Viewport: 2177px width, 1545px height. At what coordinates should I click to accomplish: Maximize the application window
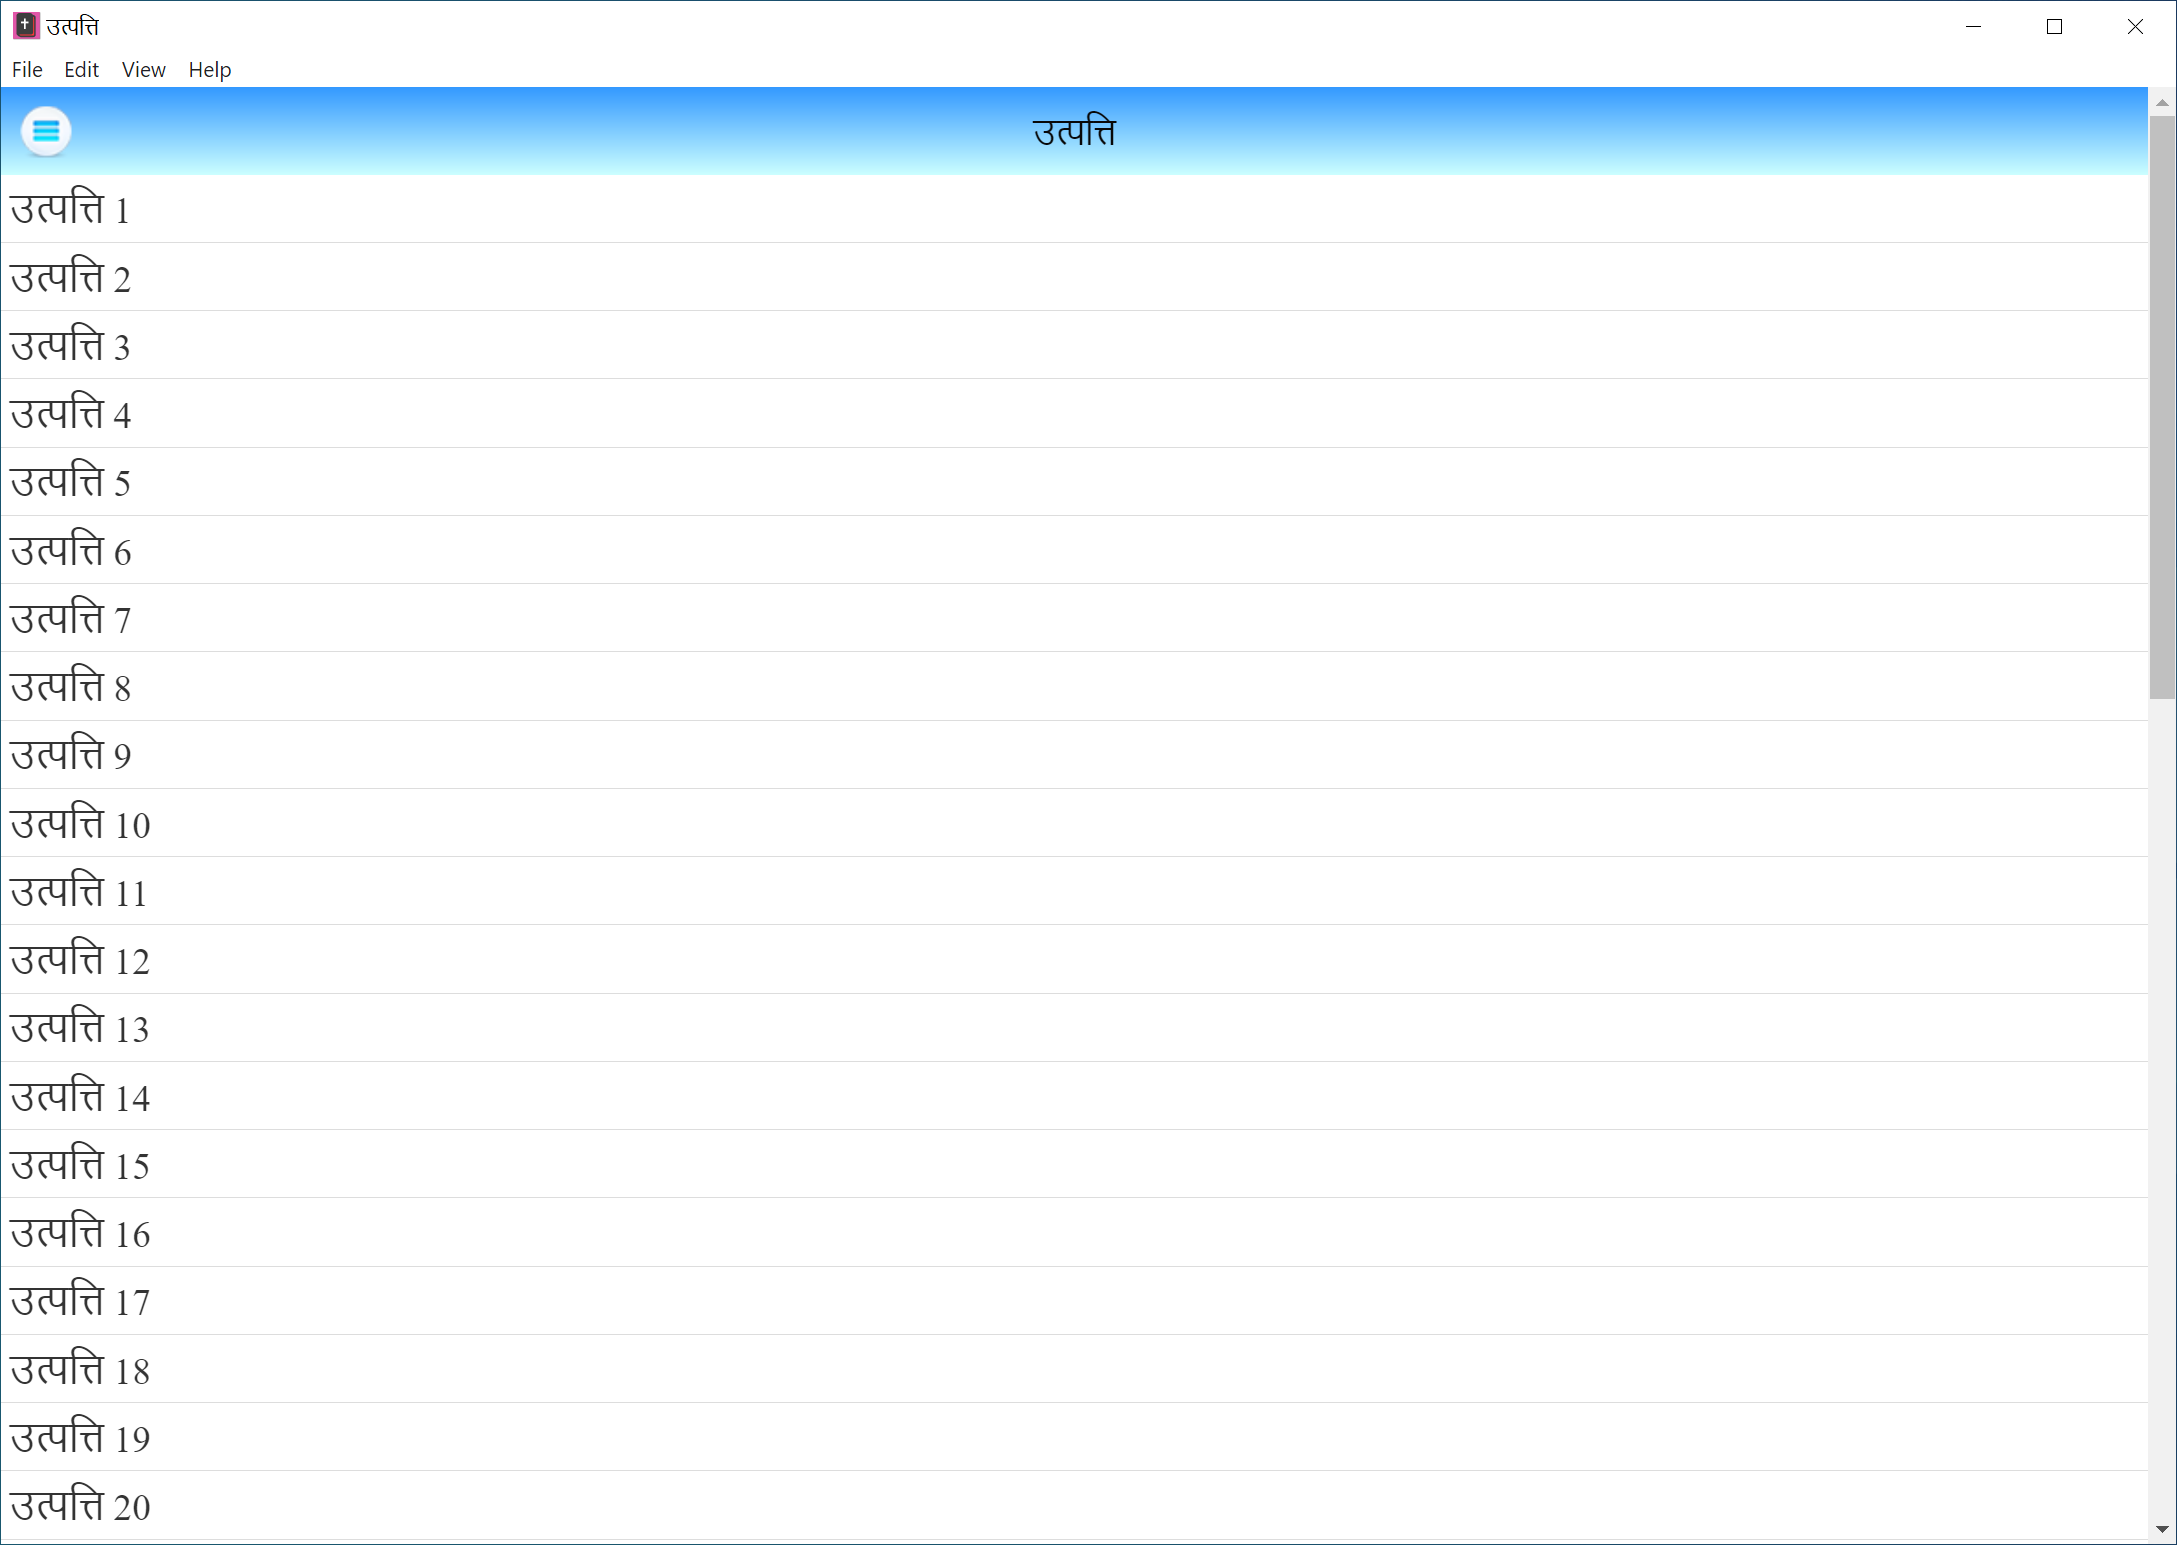pos(2054,27)
